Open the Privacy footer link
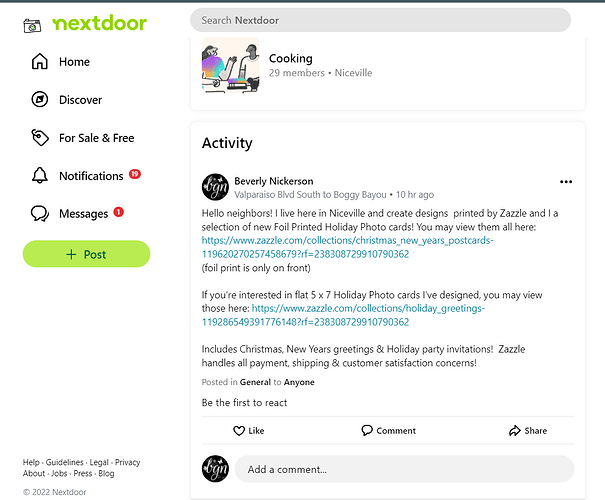The height and width of the screenshot is (500, 605). click(128, 462)
